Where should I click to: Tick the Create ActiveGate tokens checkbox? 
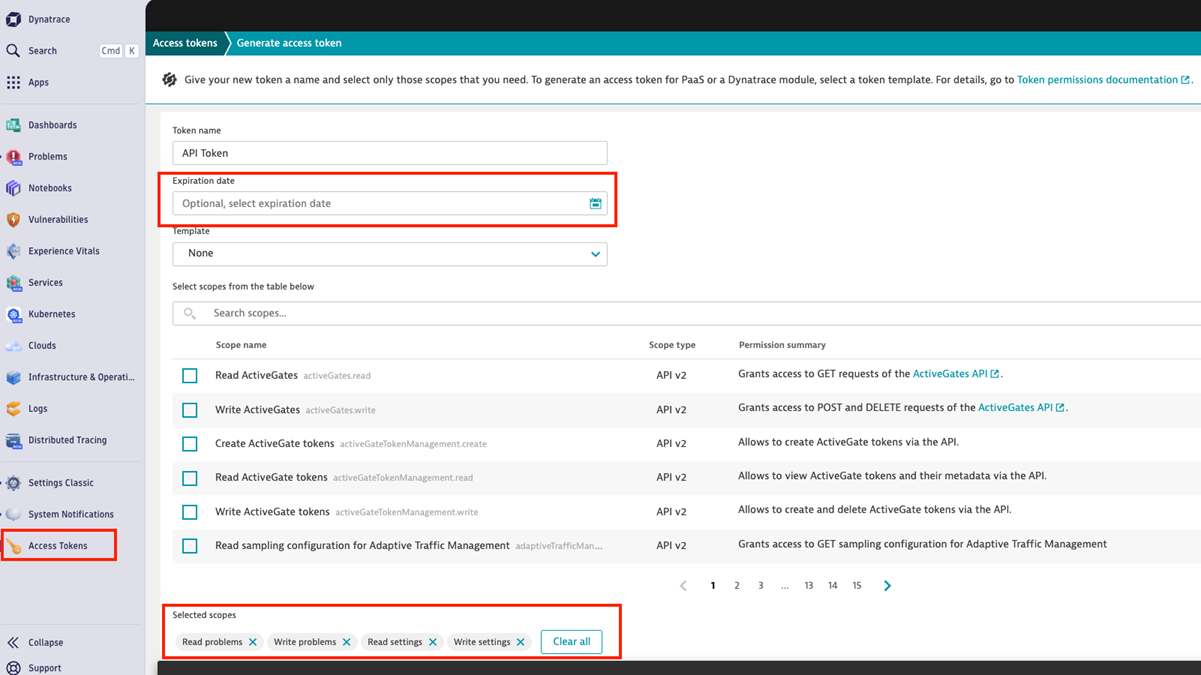pos(190,444)
